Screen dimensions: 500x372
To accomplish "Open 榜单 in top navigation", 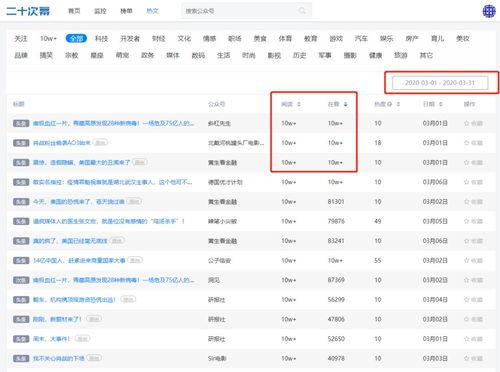I will (126, 11).
